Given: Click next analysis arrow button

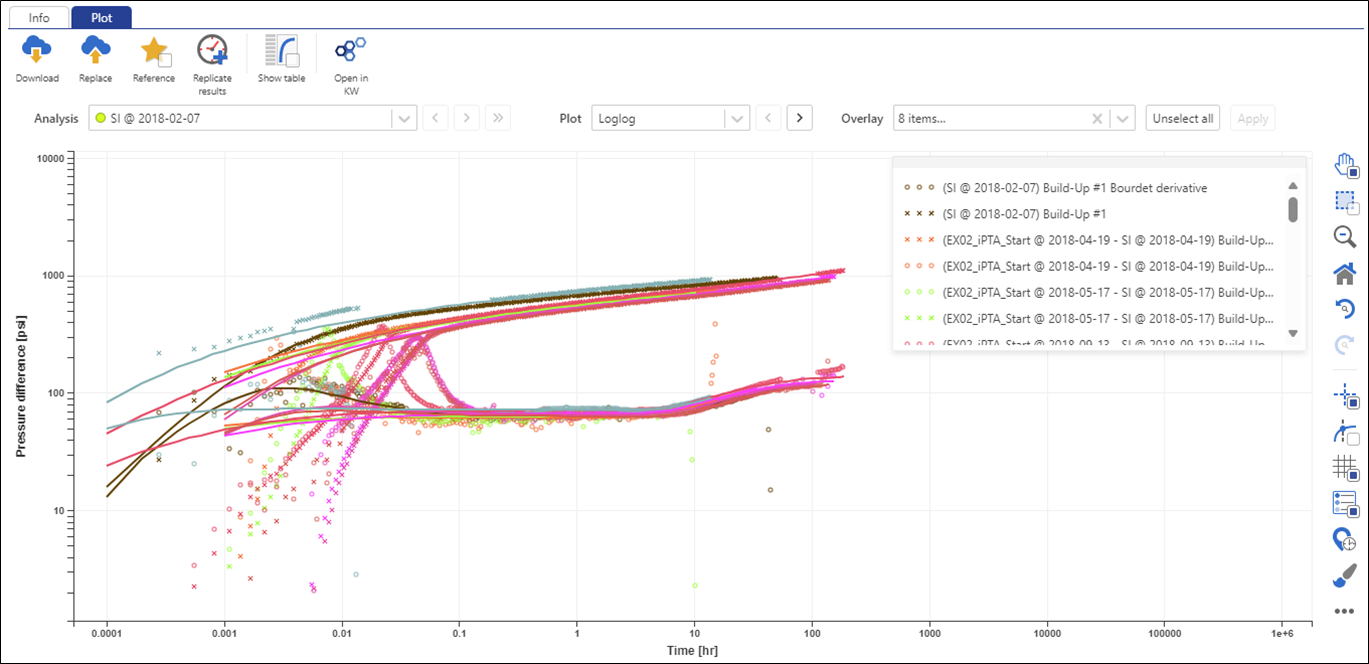Looking at the screenshot, I should pos(466,118).
